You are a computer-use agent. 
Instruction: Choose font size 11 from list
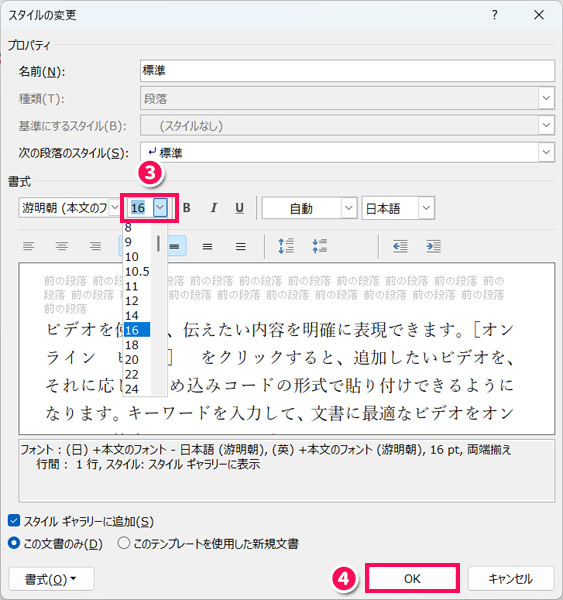click(x=137, y=286)
